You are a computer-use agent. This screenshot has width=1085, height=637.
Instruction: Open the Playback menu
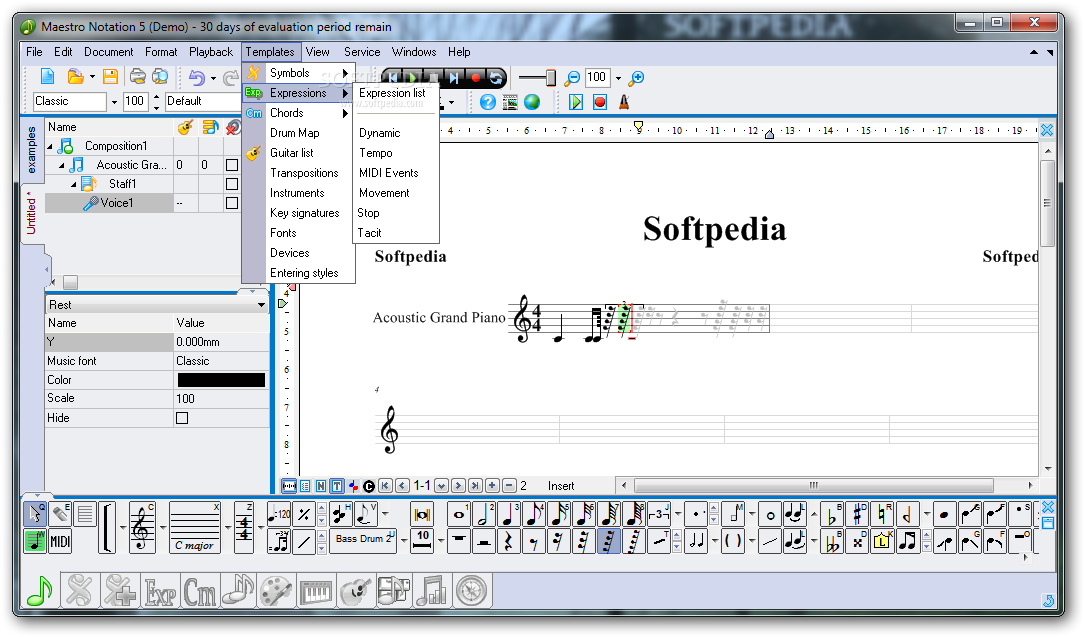(210, 52)
